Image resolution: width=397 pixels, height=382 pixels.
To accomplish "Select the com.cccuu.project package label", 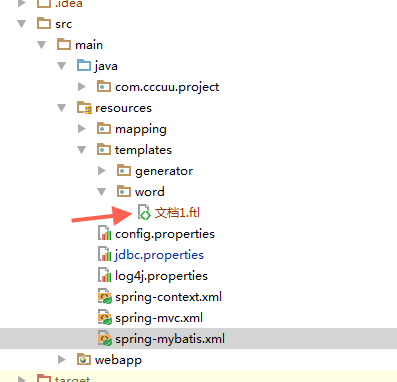I will 167,87.
